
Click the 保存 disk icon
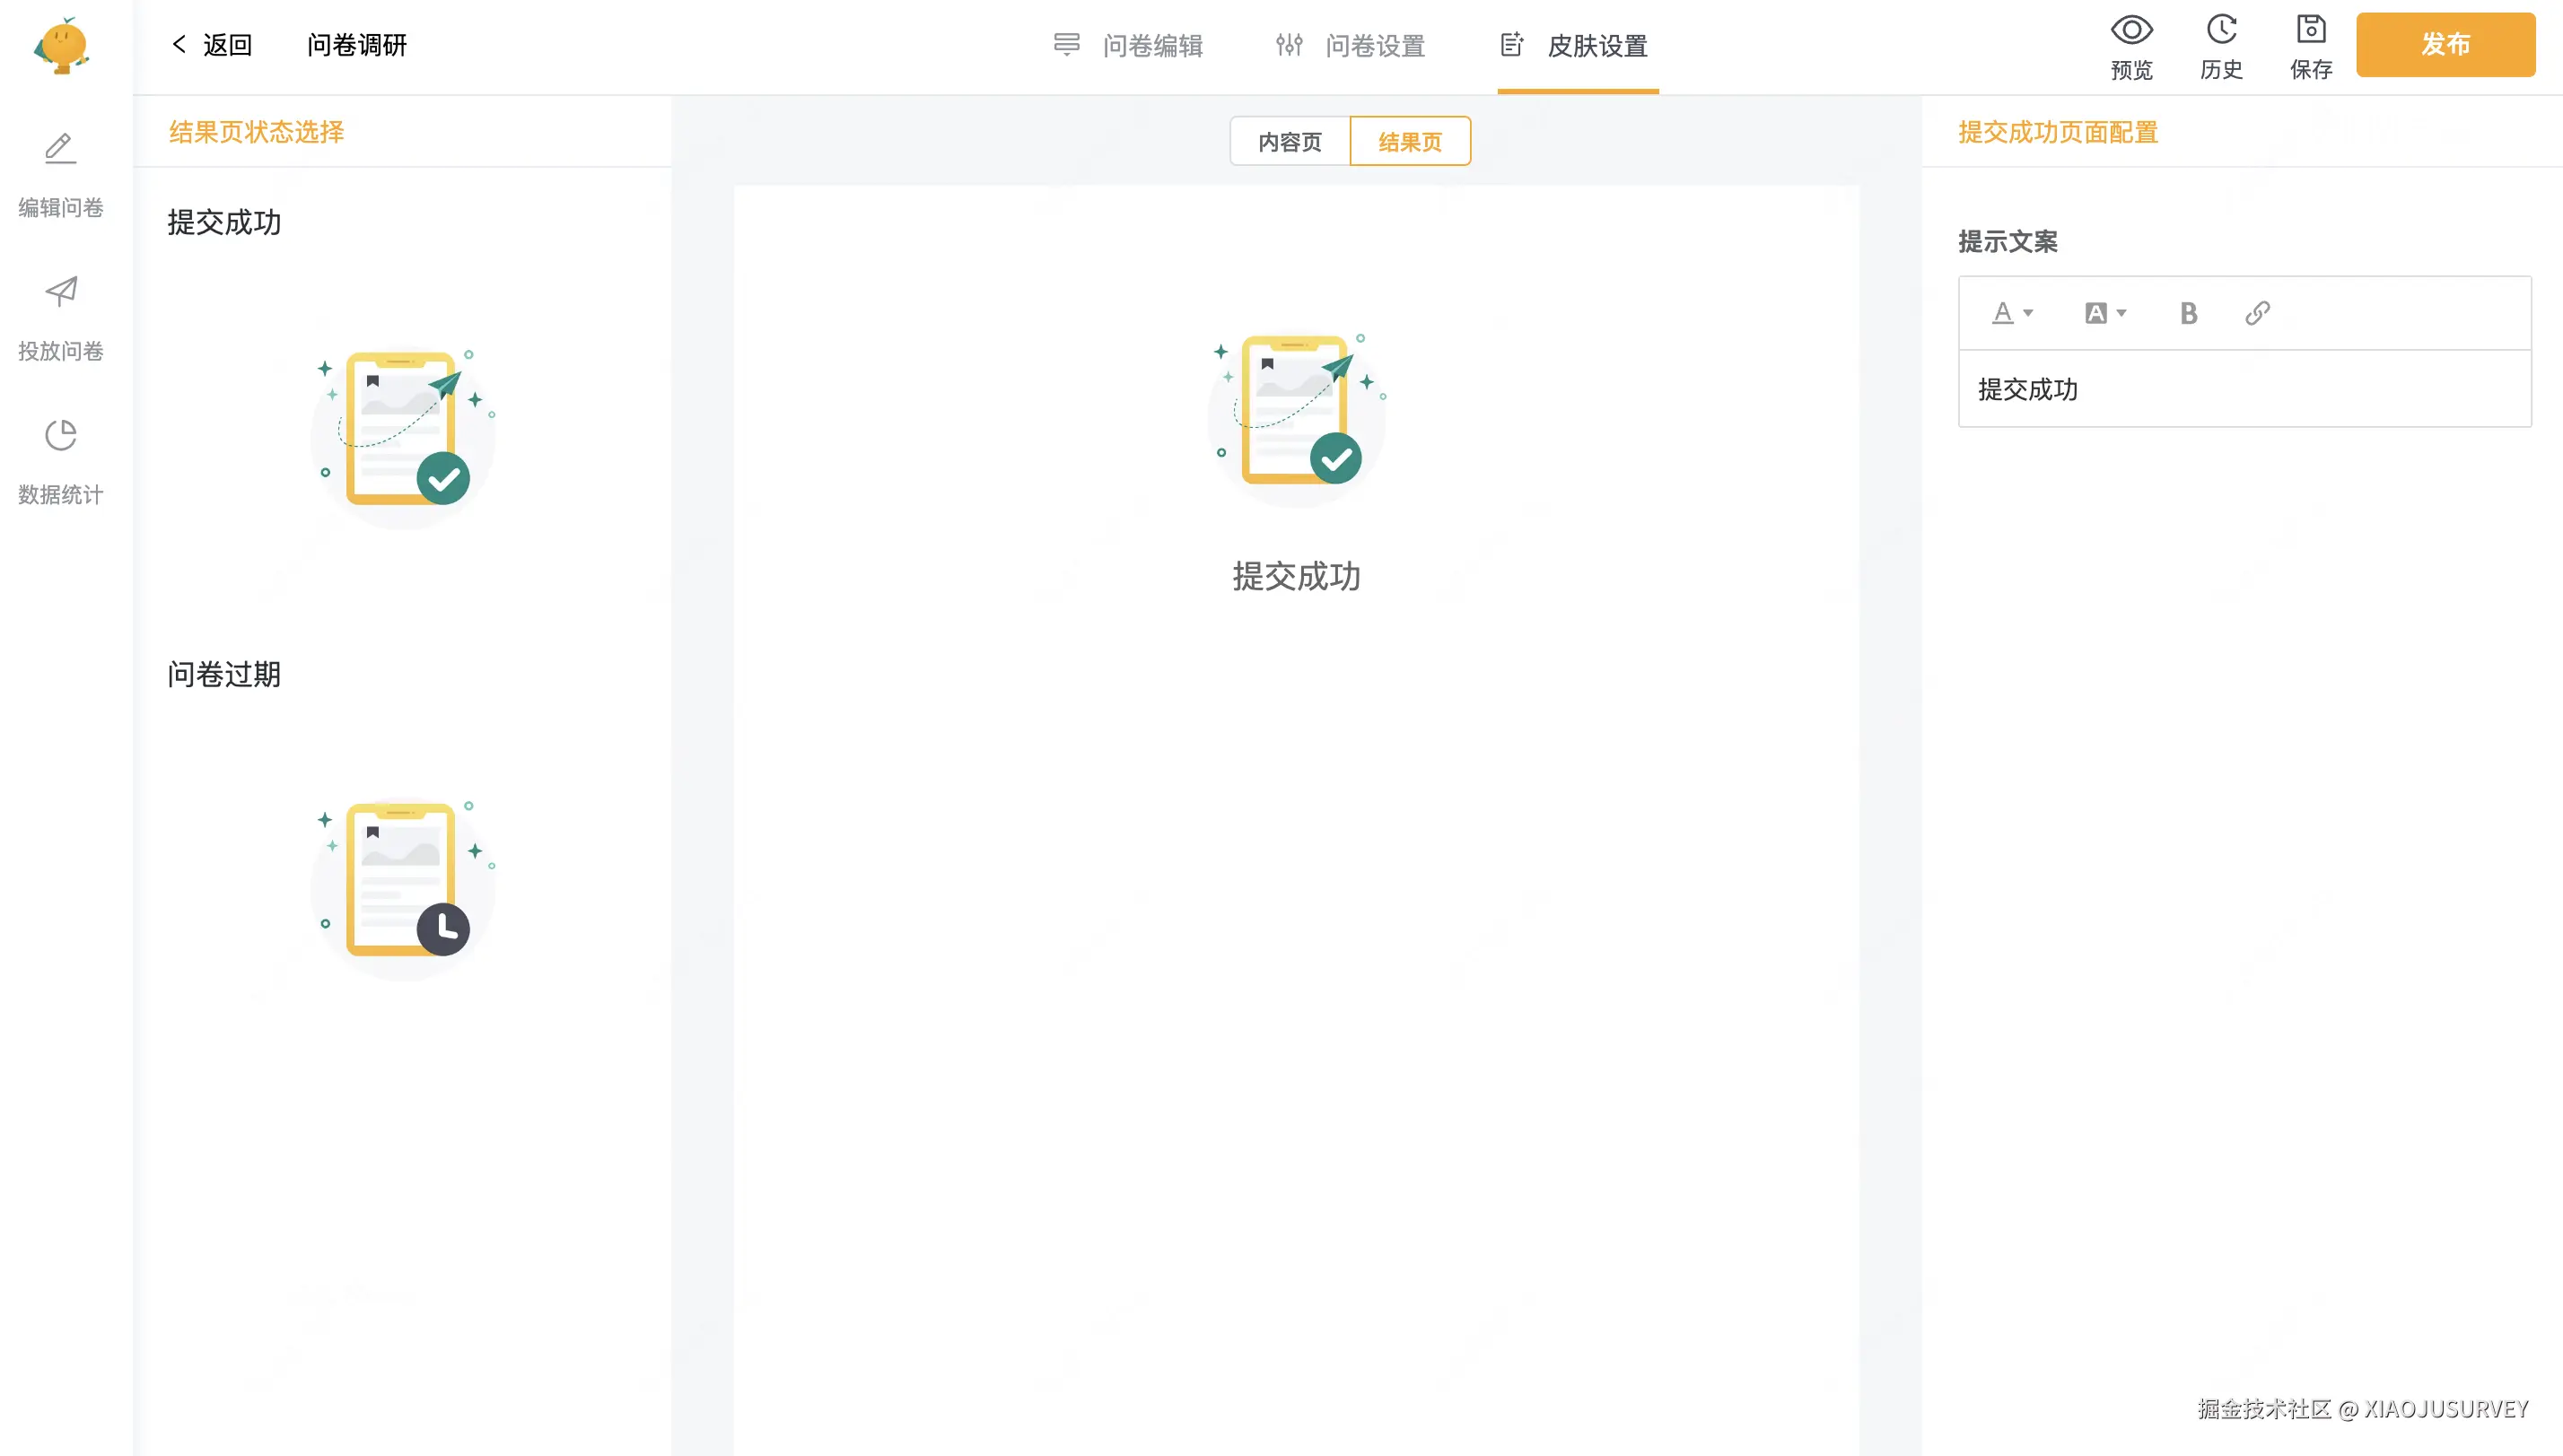(x=2310, y=30)
